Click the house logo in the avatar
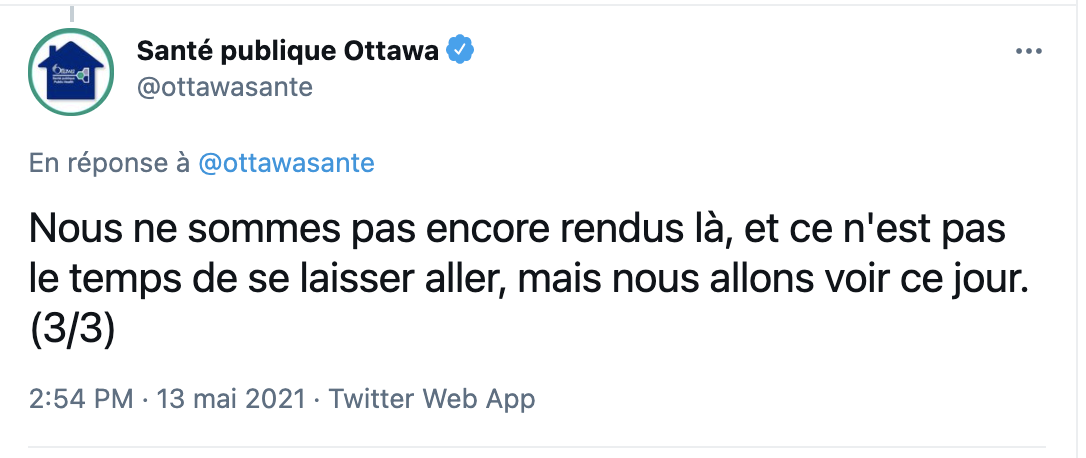Viewport: 1086px width, 458px height. (68, 70)
